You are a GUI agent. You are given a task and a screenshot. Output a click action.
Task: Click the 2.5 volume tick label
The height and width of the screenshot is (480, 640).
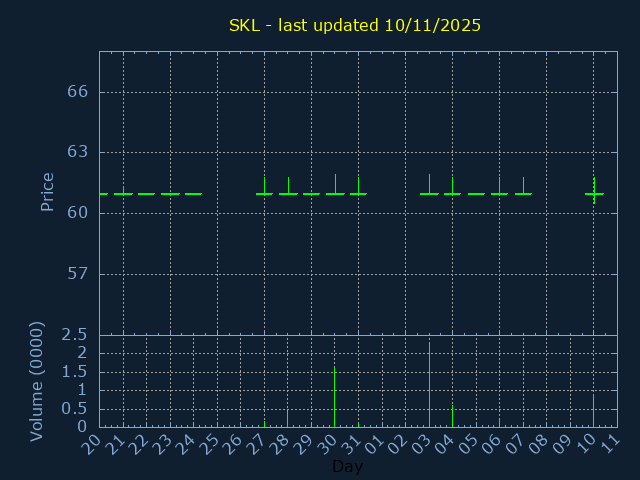[x=76, y=335]
